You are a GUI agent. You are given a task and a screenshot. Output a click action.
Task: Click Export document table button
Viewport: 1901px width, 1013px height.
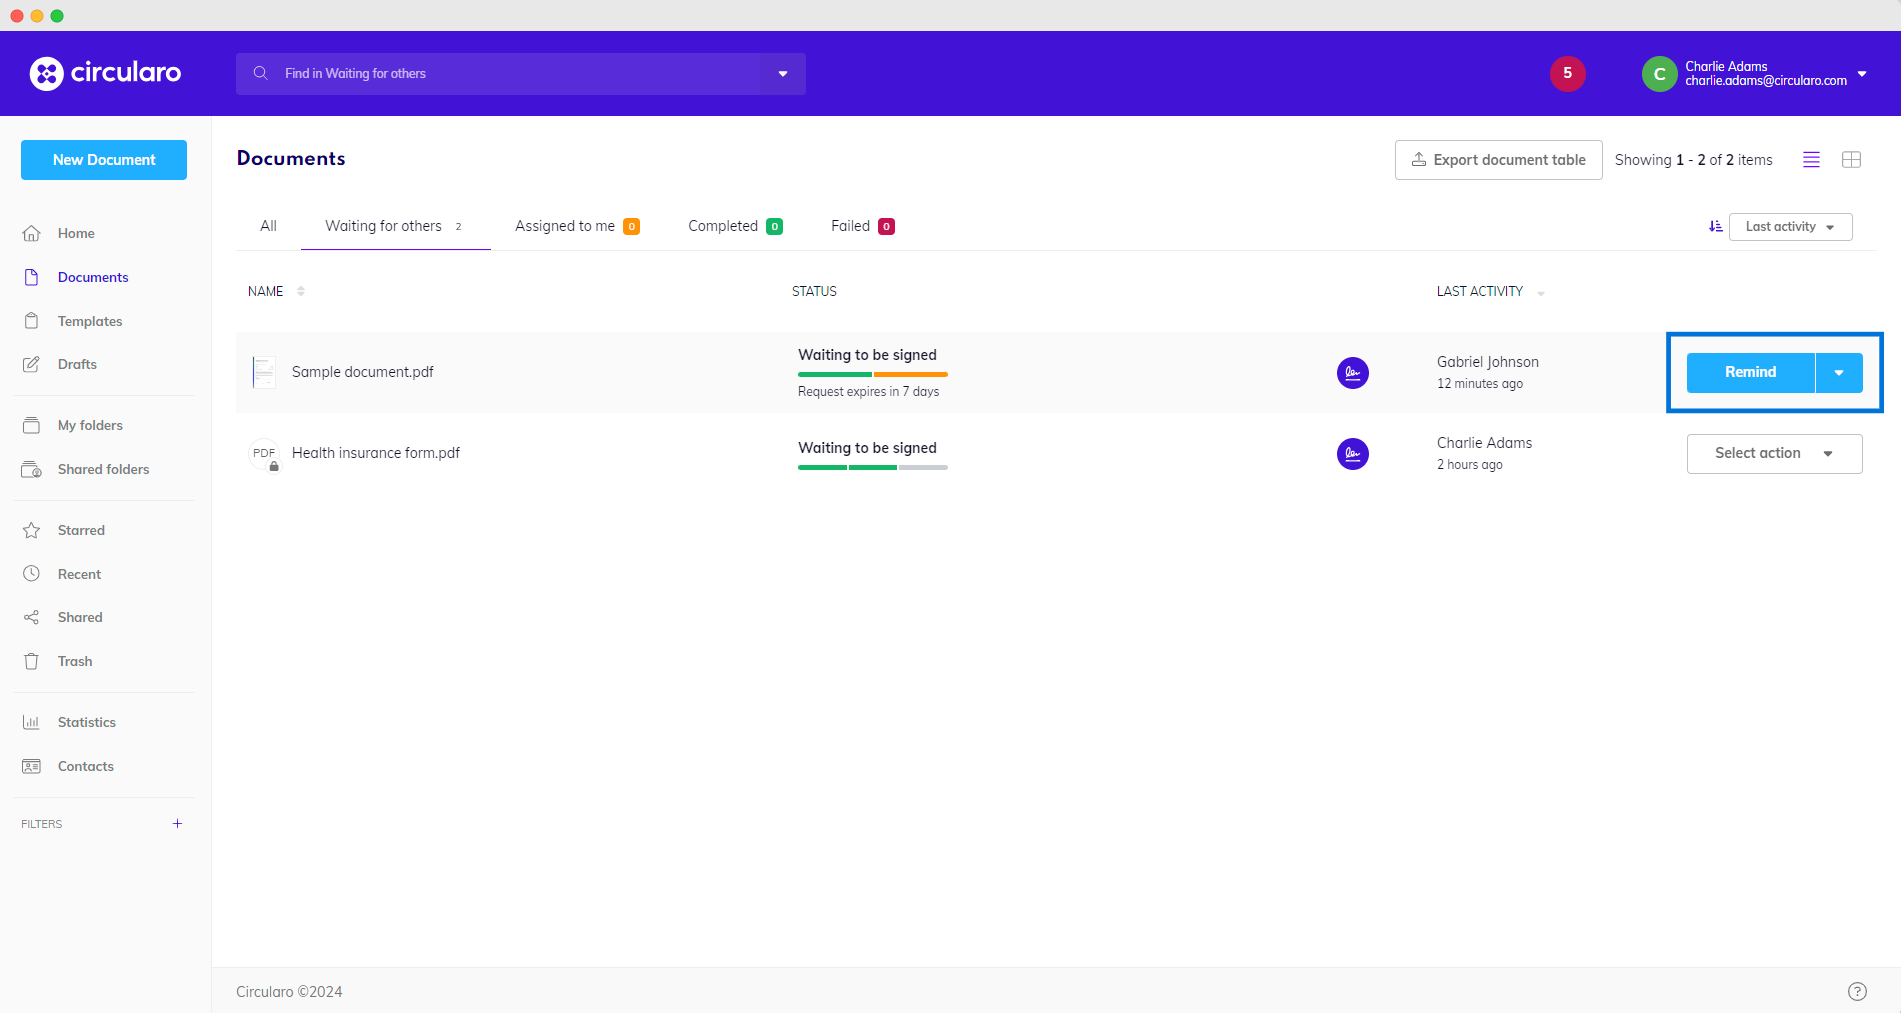[x=1498, y=160]
